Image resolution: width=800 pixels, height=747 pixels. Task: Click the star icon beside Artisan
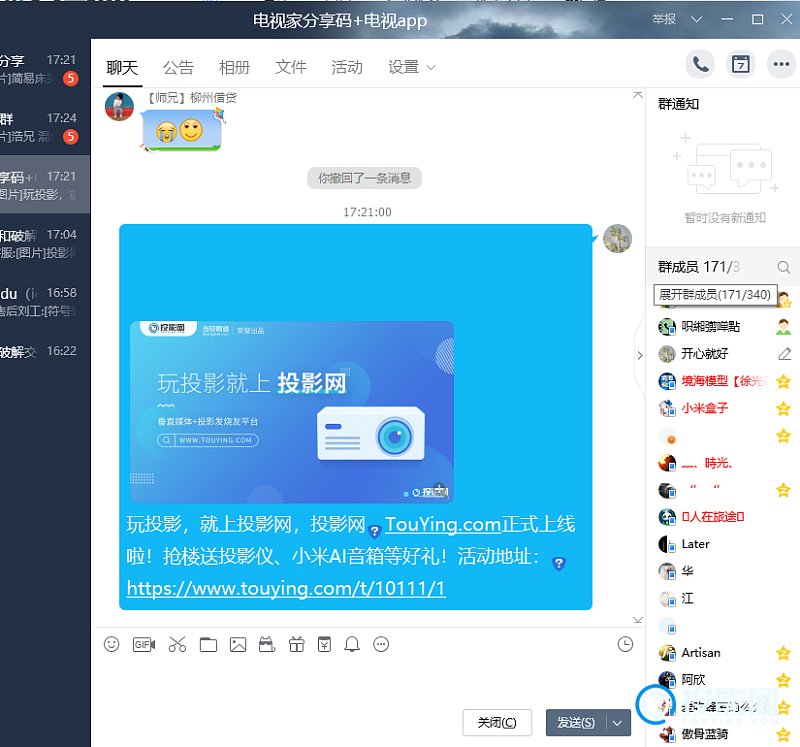point(783,653)
